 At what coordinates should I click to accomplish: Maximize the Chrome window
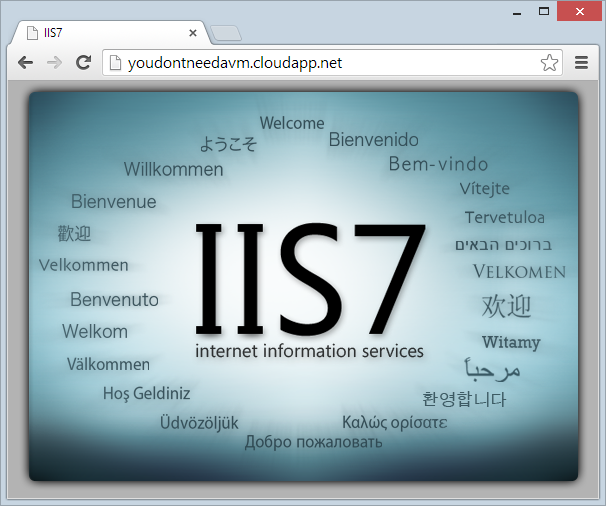(544, 12)
